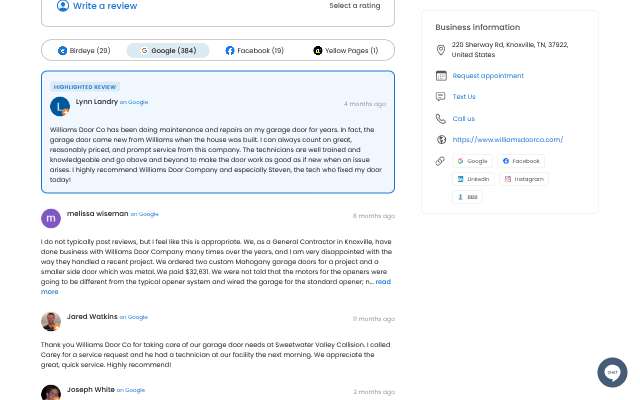Click the map pin address icon
The height and width of the screenshot is (400, 640).
coord(441,50)
